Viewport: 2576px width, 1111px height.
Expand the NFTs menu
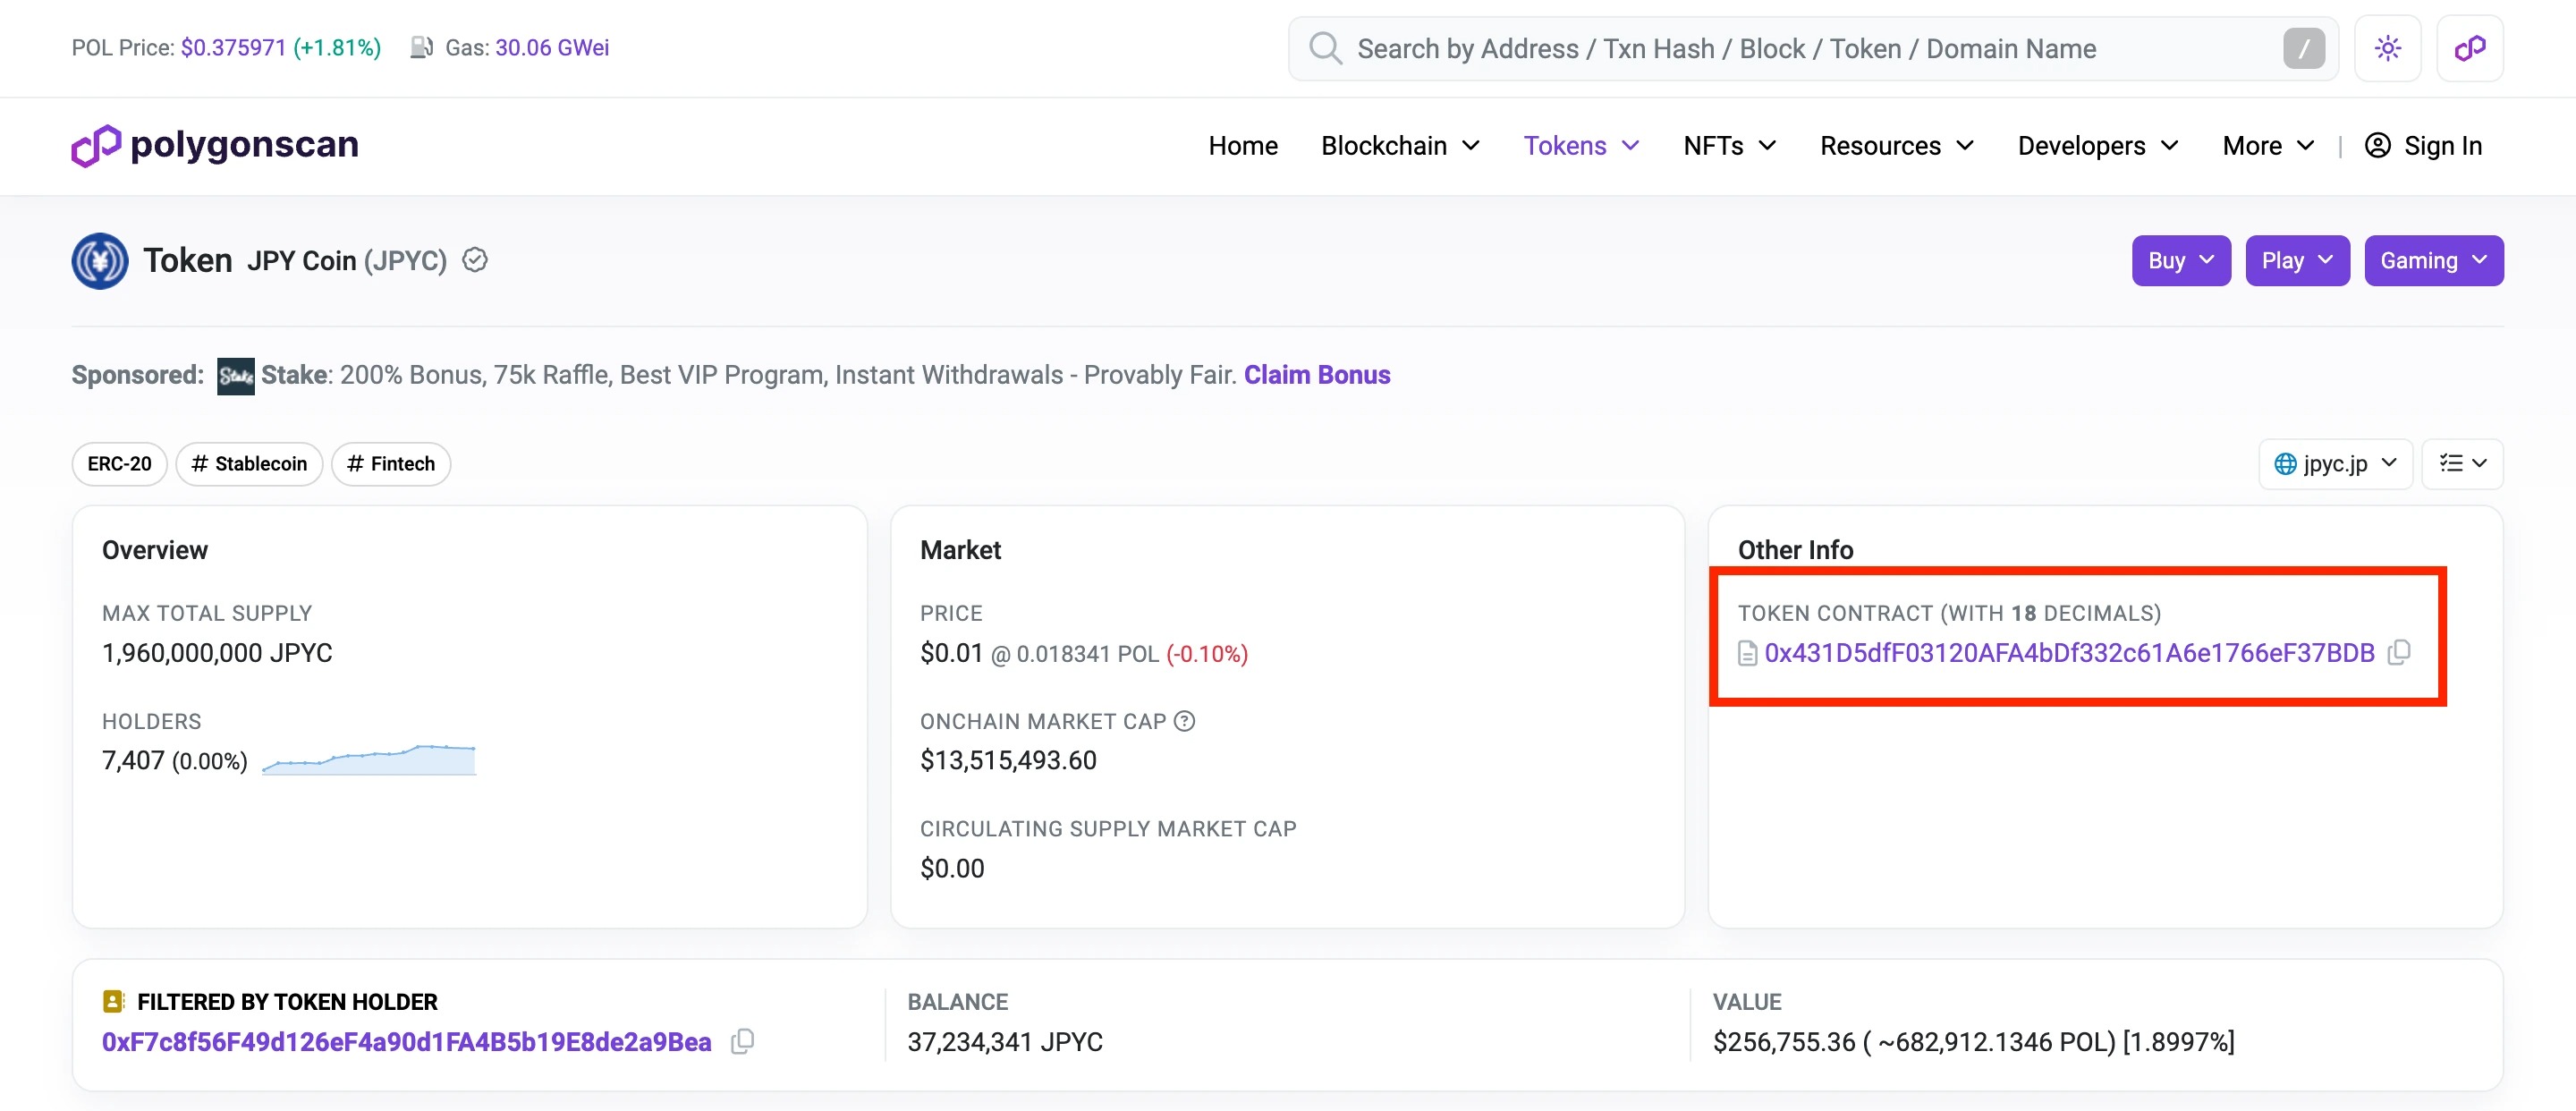[x=1729, y=146]
